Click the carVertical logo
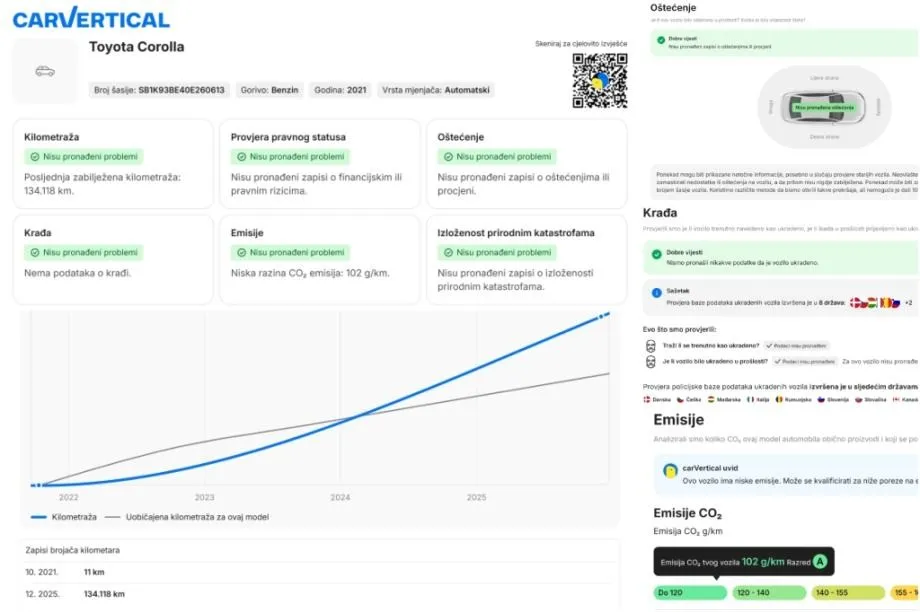The height and width of the screenshot is (612, 920). (91, 18)
